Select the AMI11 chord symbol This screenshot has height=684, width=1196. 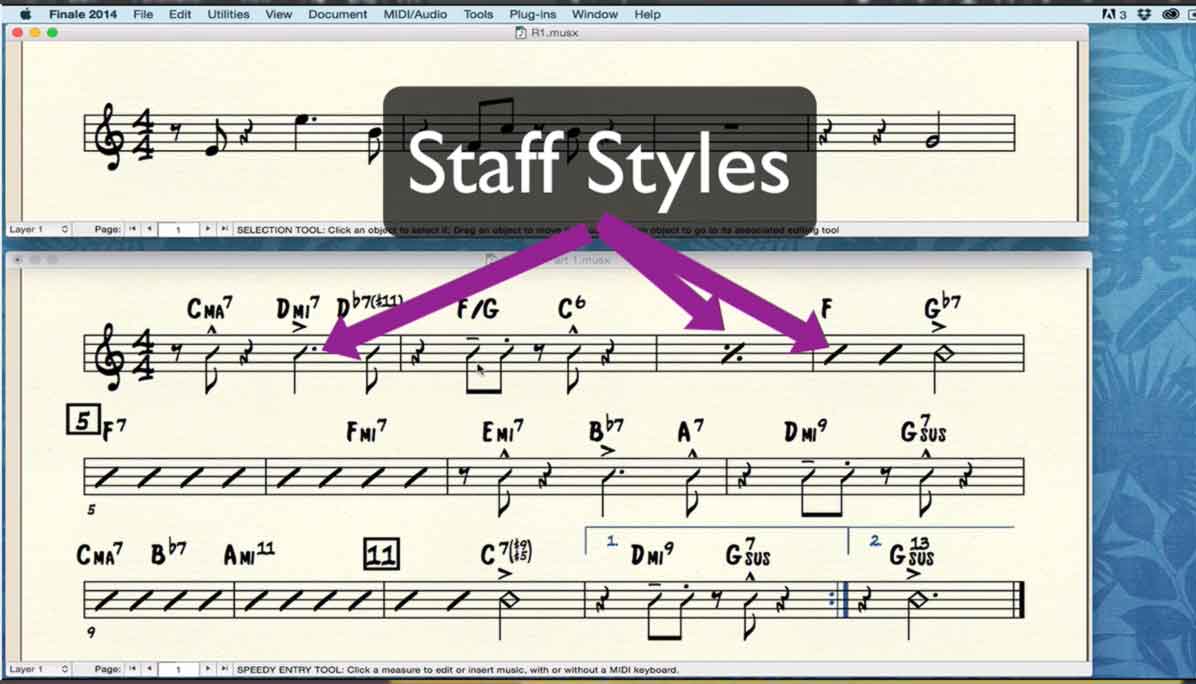[x=249, y=554]
